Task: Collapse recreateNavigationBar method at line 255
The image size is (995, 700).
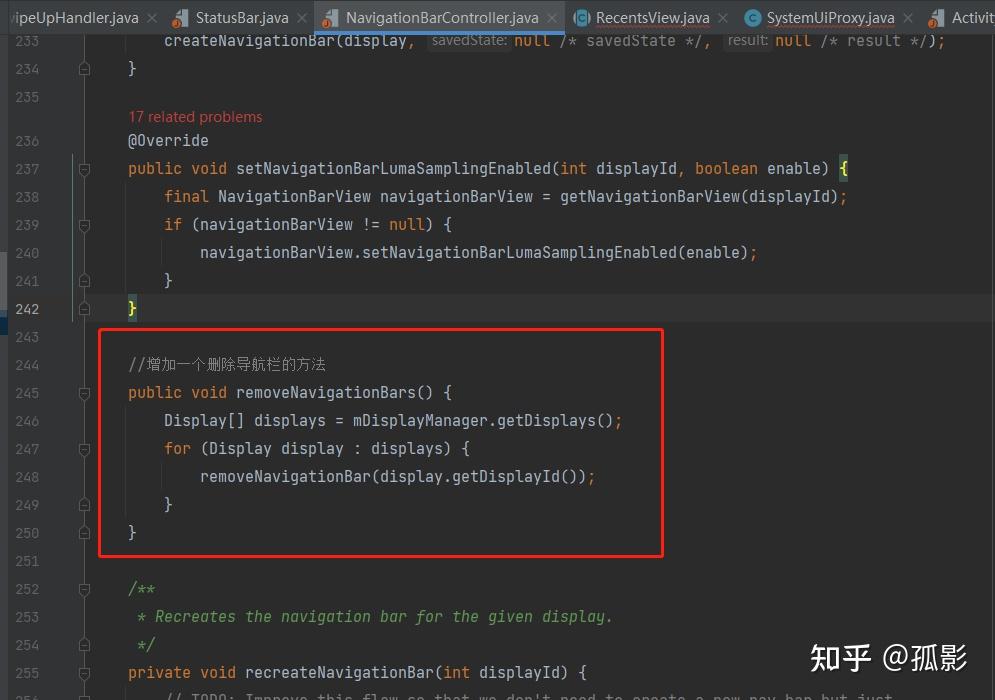Action: 84,673
